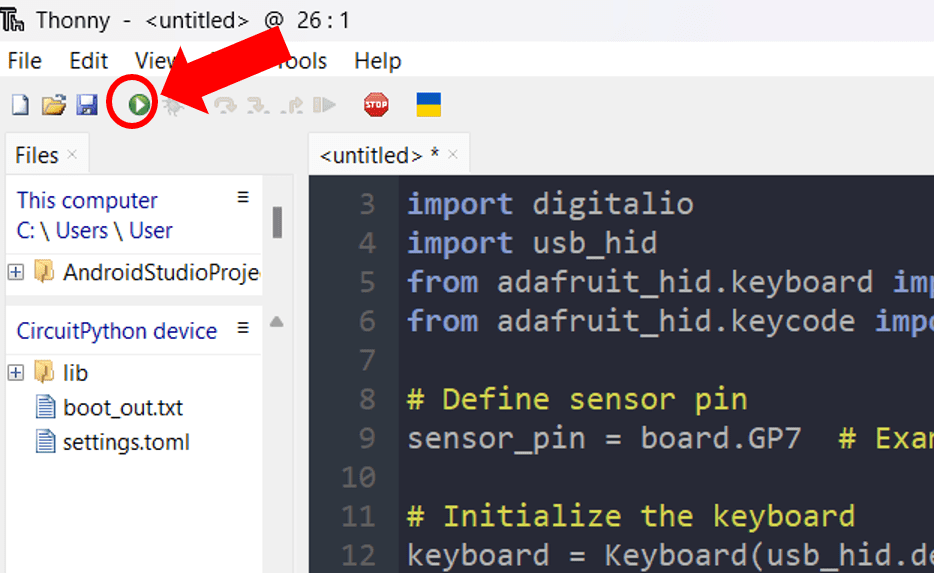
Task: Save the script using the floppy icon
Action: pyautogui.click(x=86, y=105)
